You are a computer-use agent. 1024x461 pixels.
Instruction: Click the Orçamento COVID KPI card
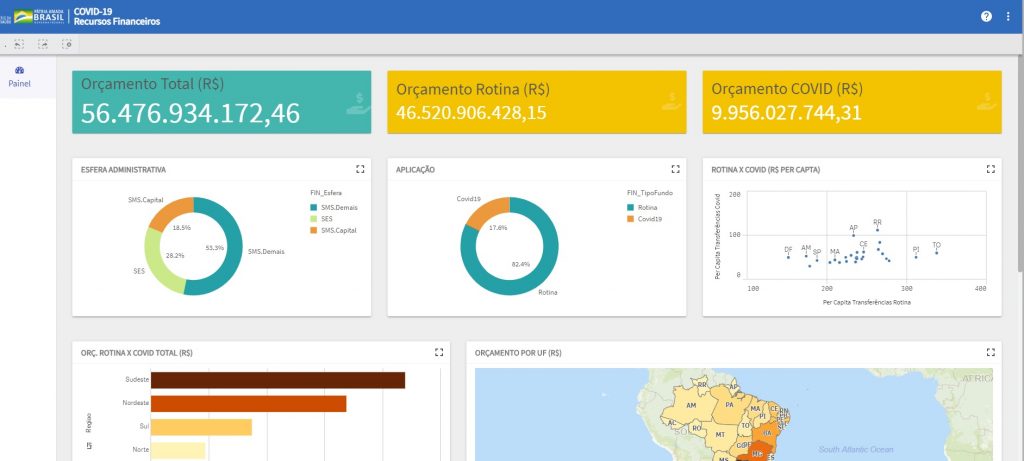pyautogui.click(x=851, y=102)
